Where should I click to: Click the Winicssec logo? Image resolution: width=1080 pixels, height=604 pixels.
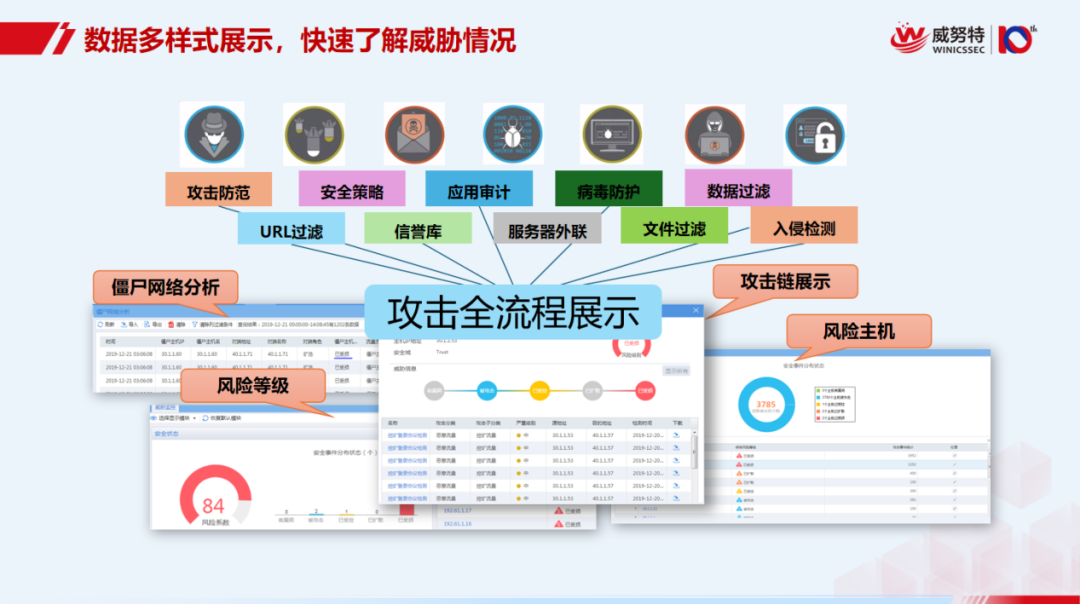tap(937, 39)
